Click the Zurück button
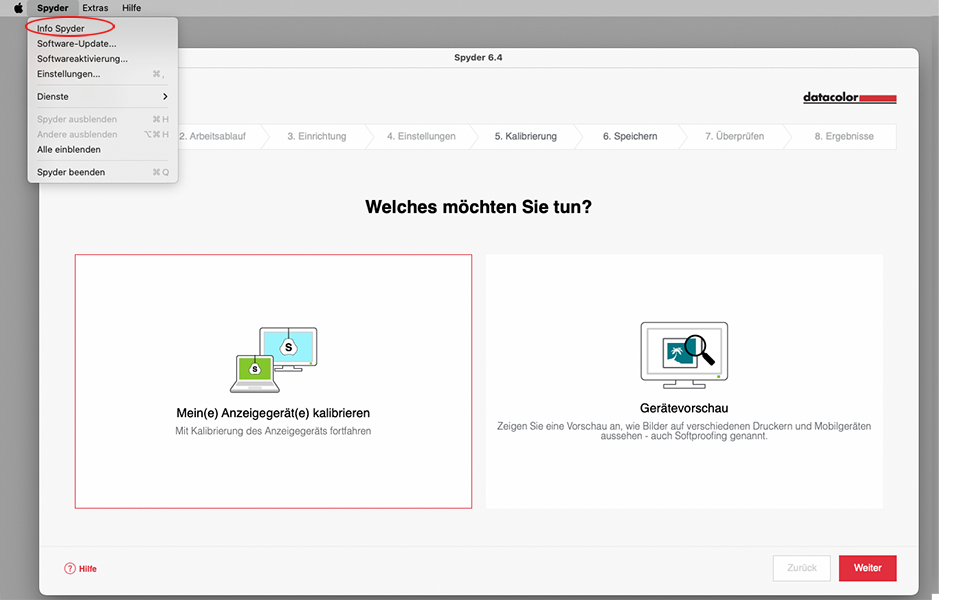This screenshot has height=600, width=962. tap(801, 568)
